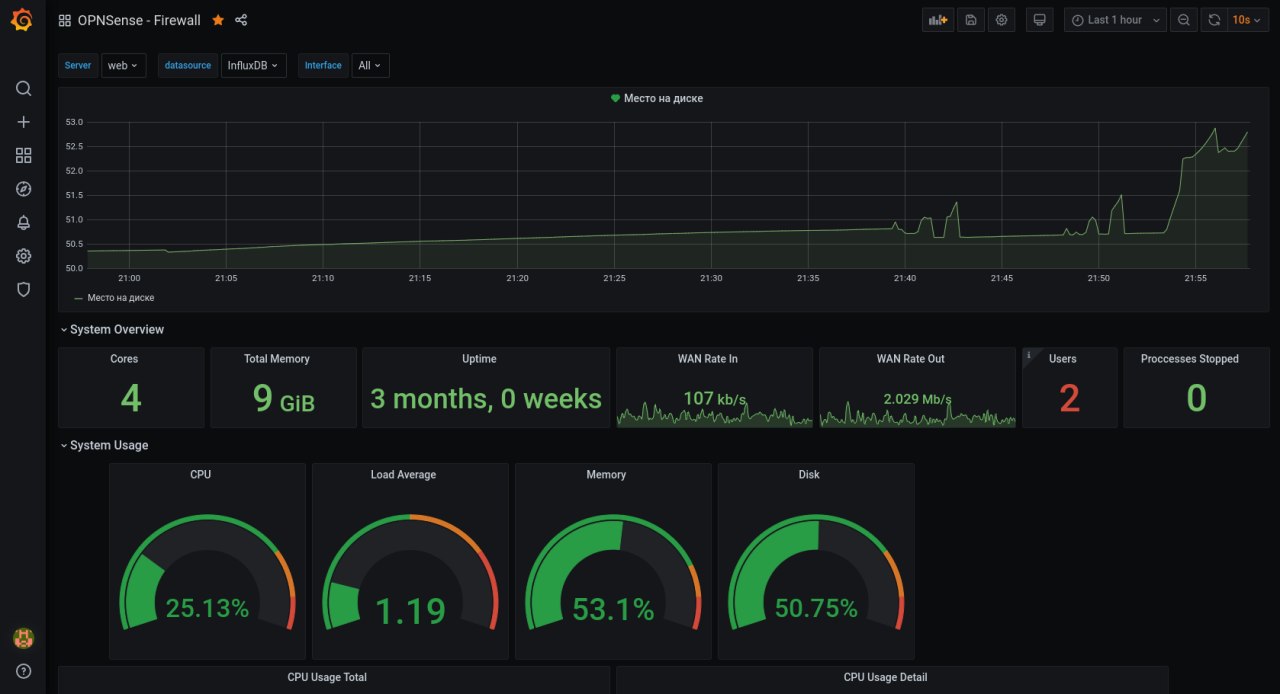Screen dimensions: 1280x694
Task: Save dashboard with the floppy disk icon
Action: [970, 20]
